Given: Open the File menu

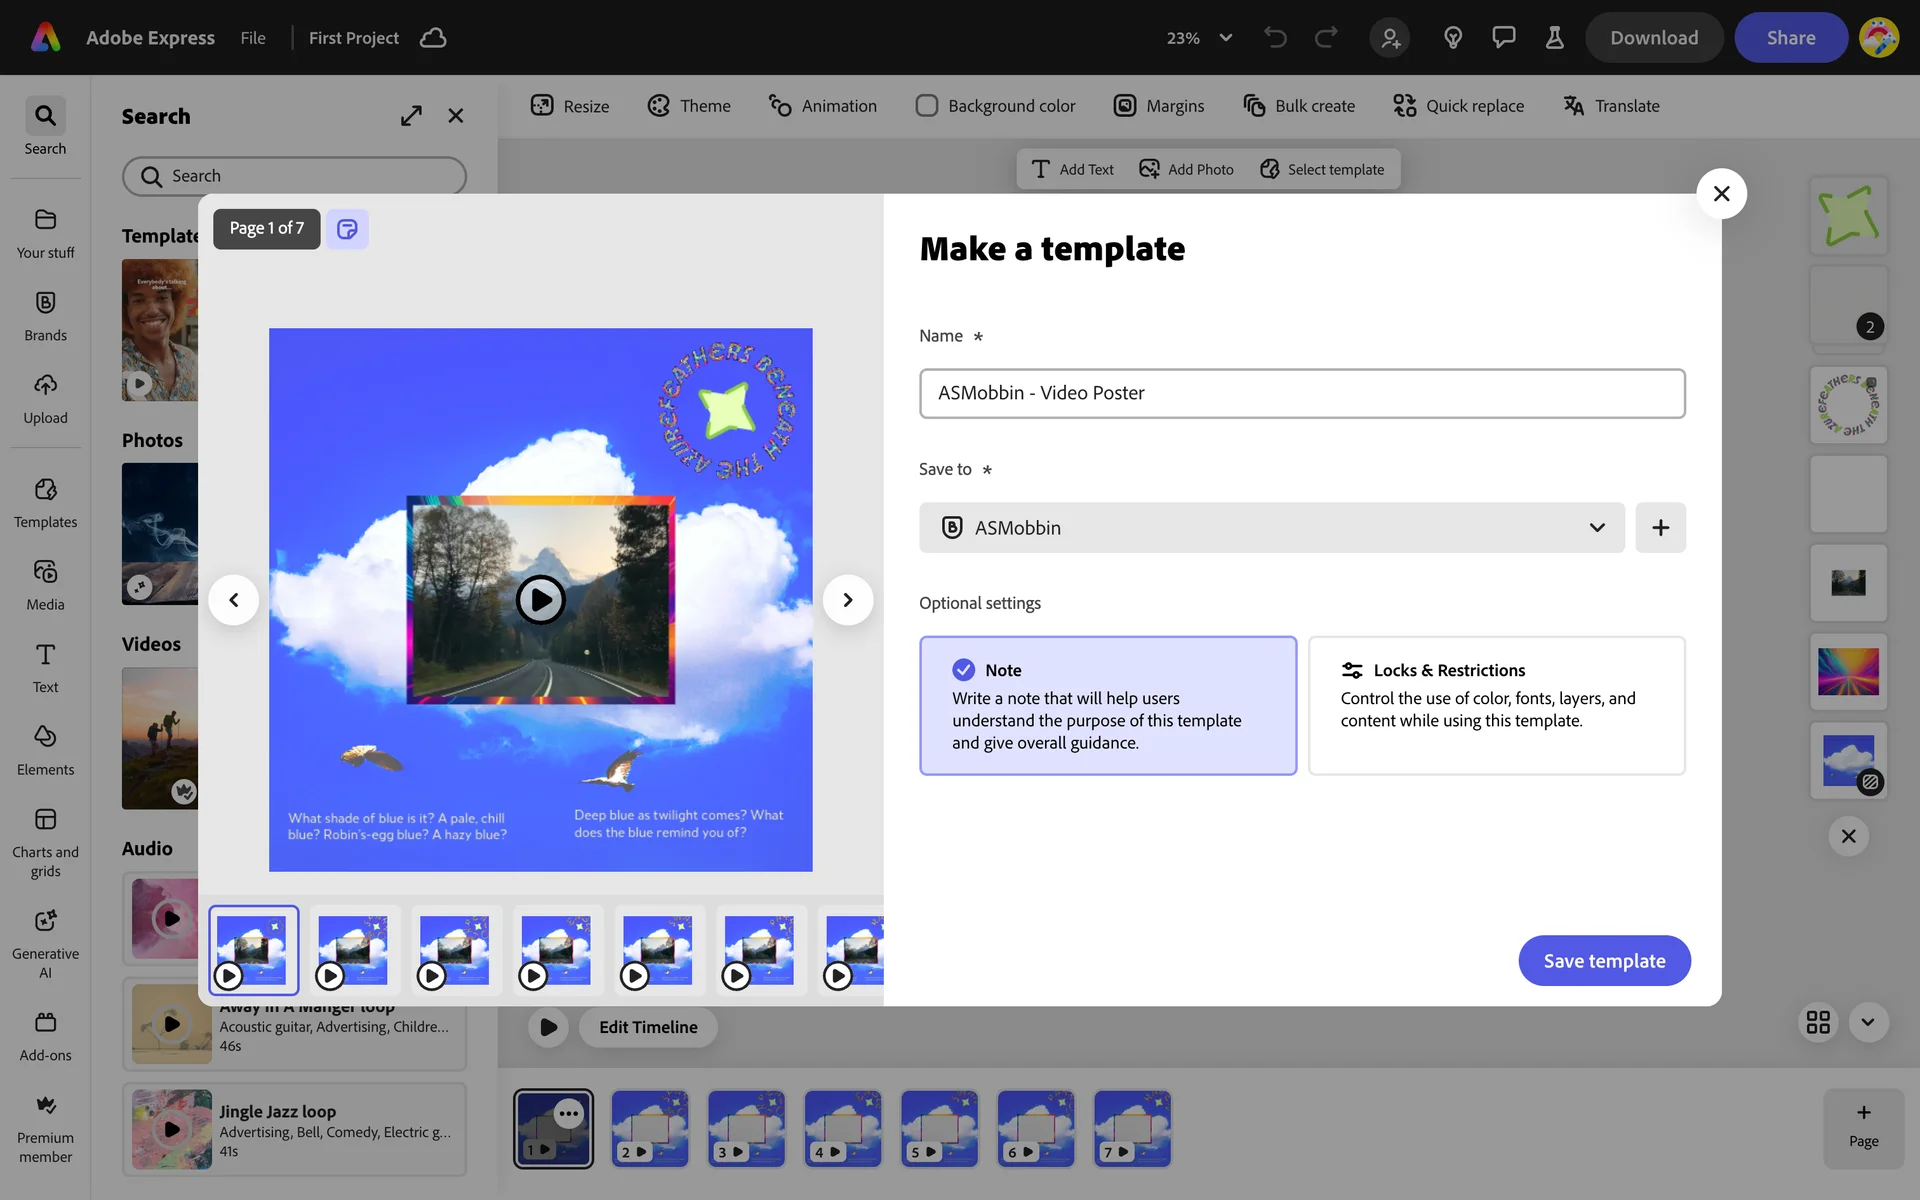Looking at the screenshot, I should [253, 38].
